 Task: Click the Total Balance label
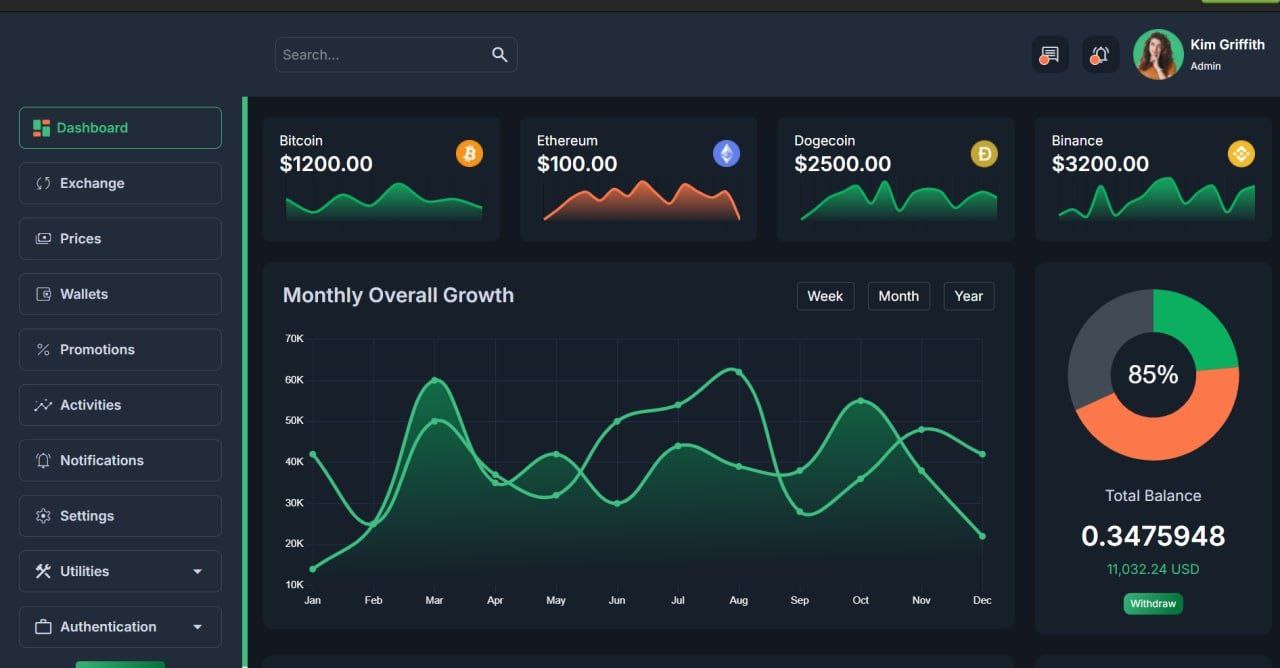coord(1153,496)
